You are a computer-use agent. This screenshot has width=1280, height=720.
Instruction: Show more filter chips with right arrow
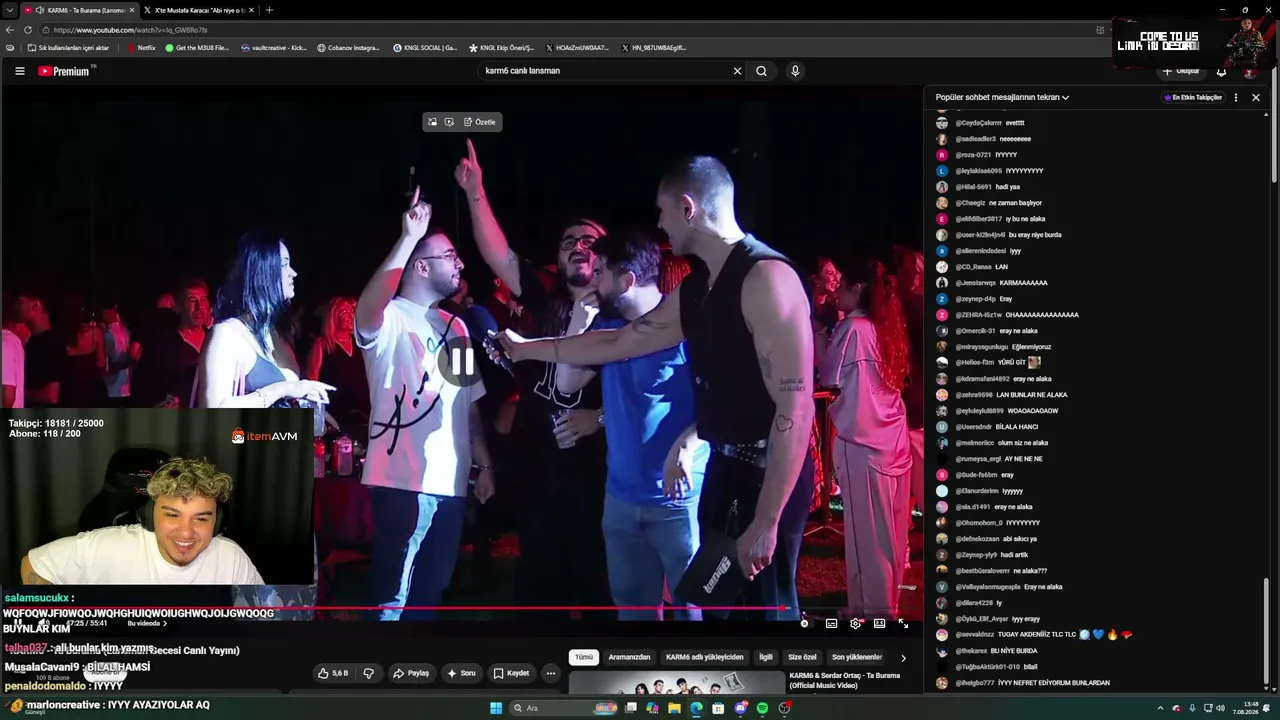tap(903, 657)
